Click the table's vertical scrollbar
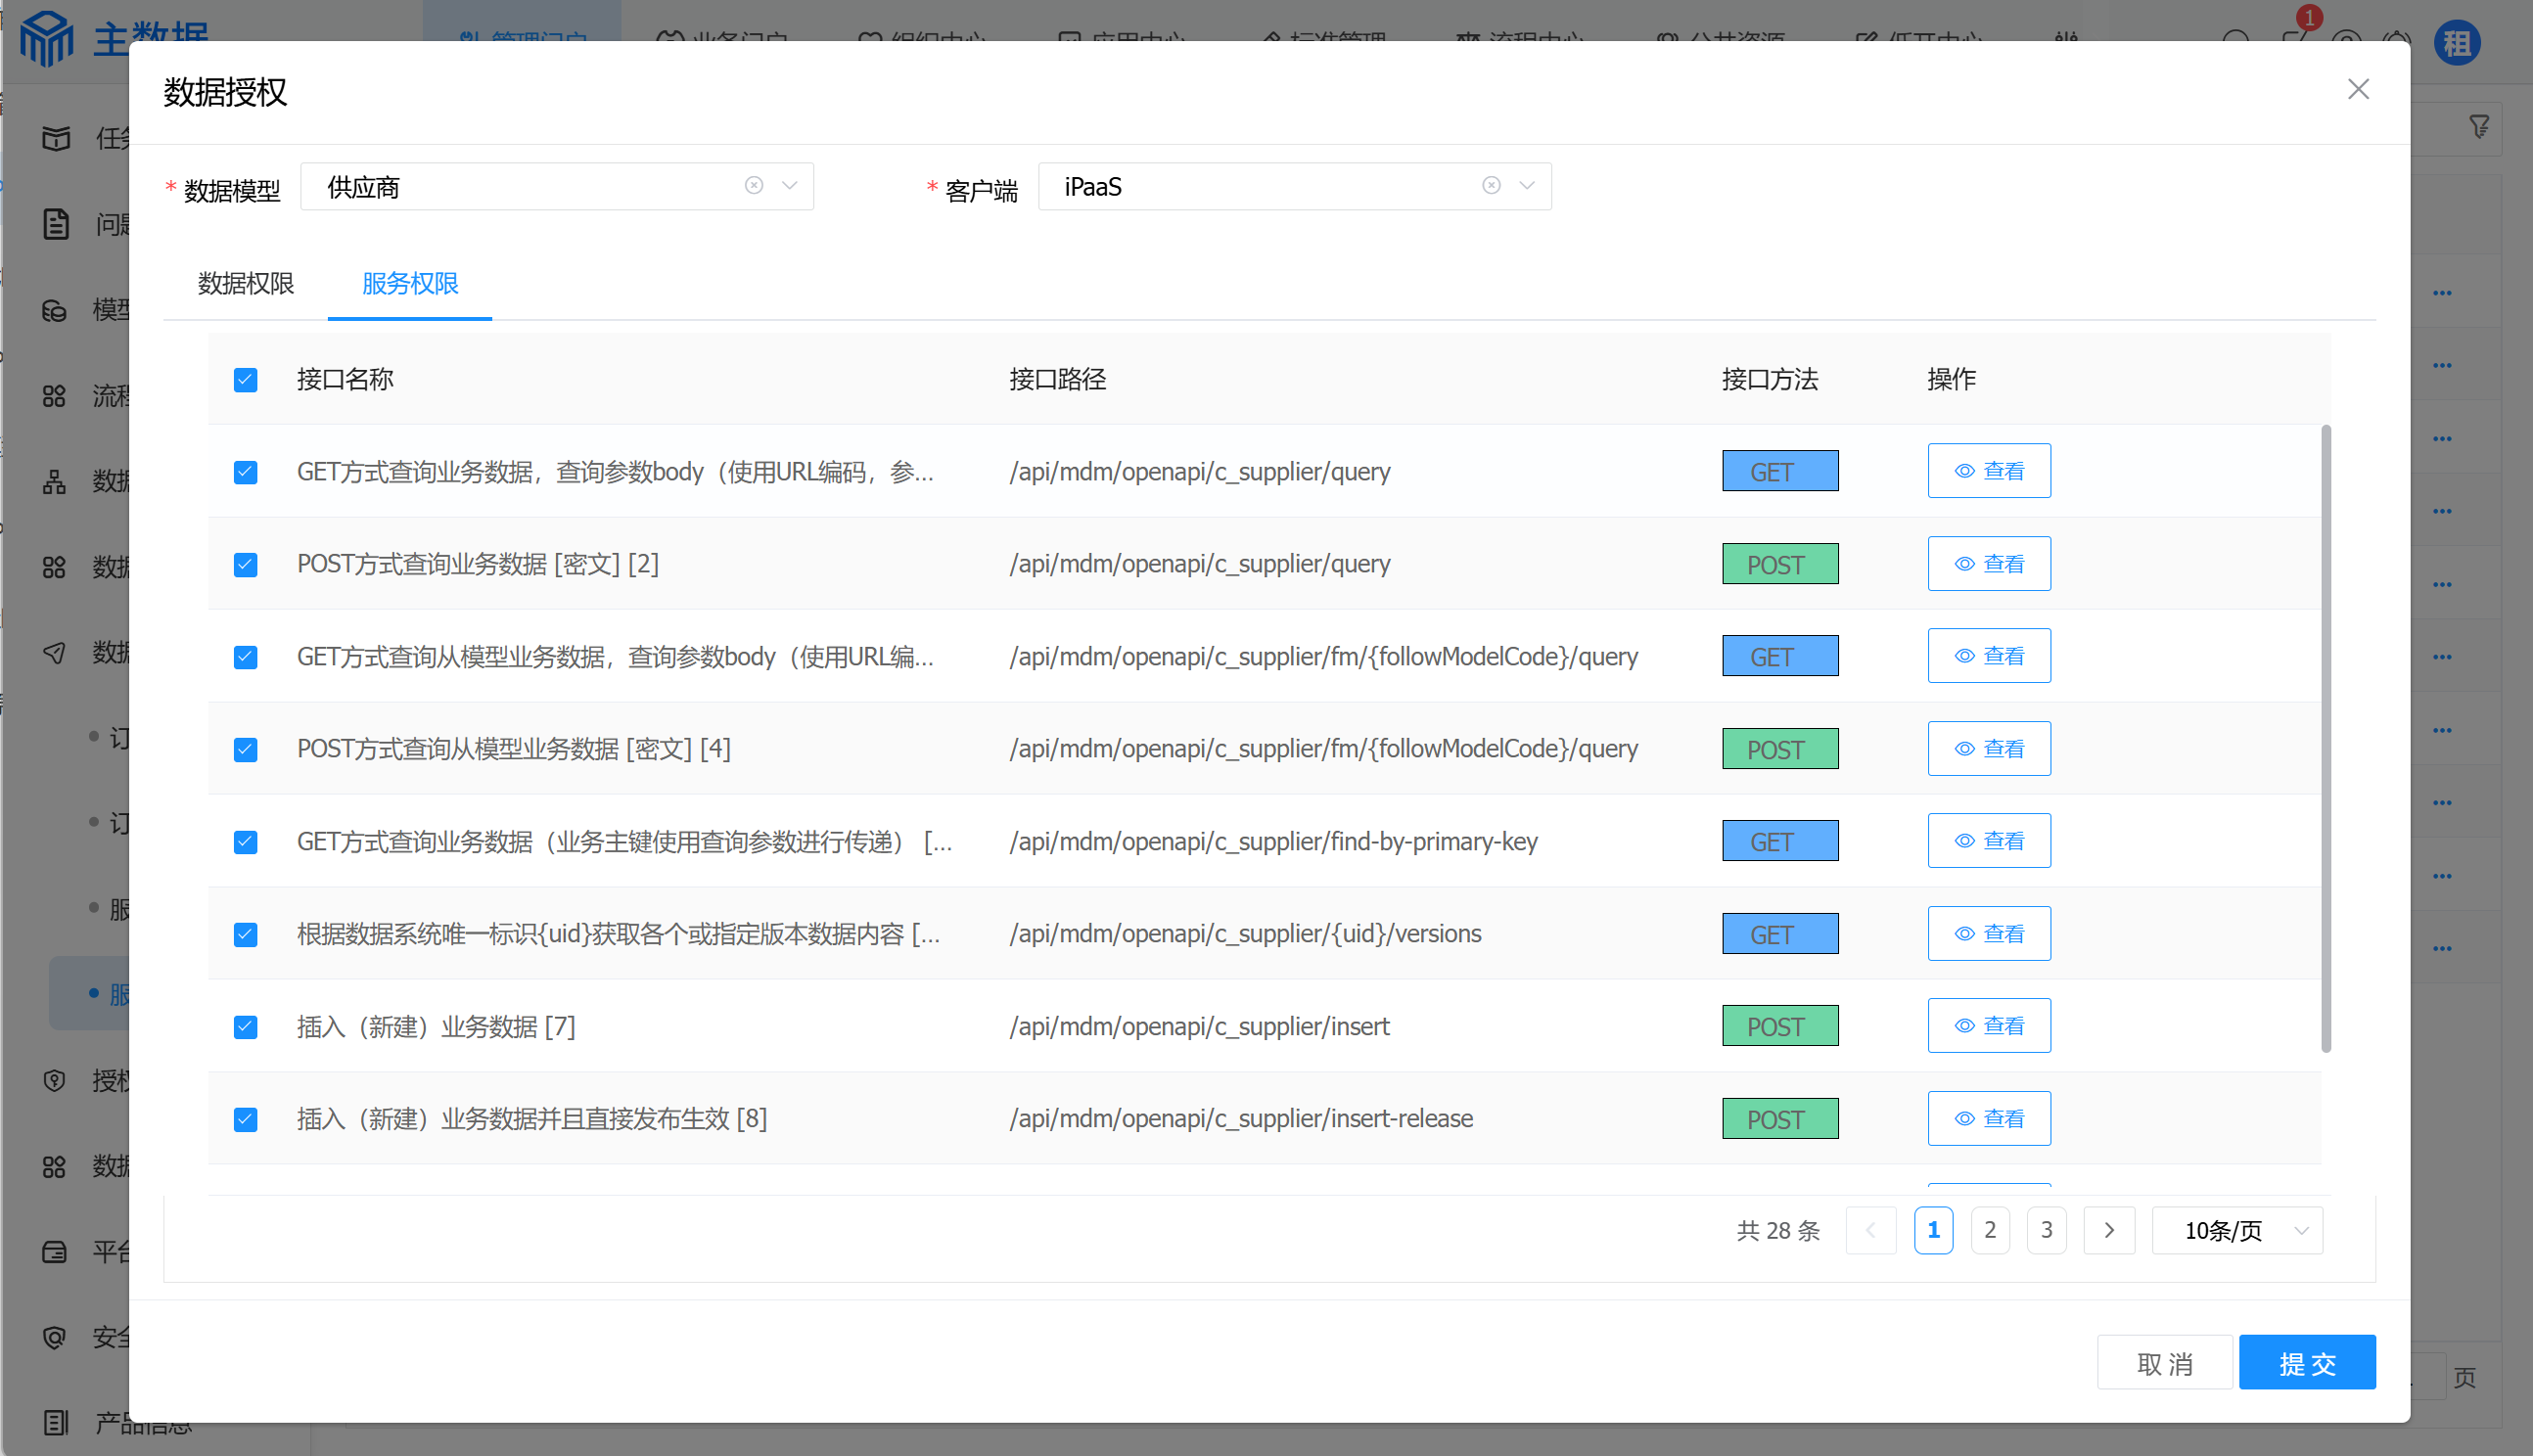Viewport: 2533px width, 1456px height. 2325,738
